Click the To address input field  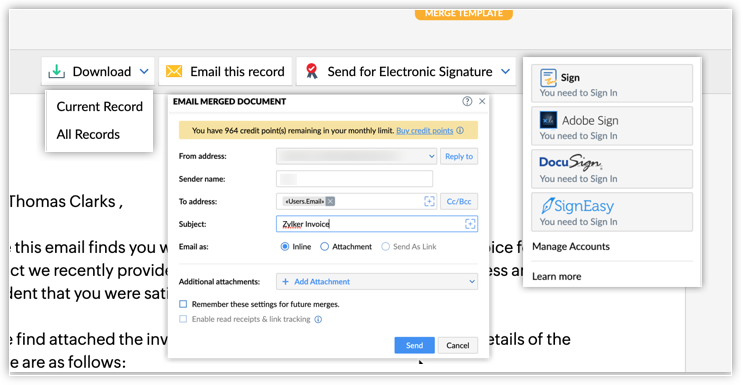[356, 201]
